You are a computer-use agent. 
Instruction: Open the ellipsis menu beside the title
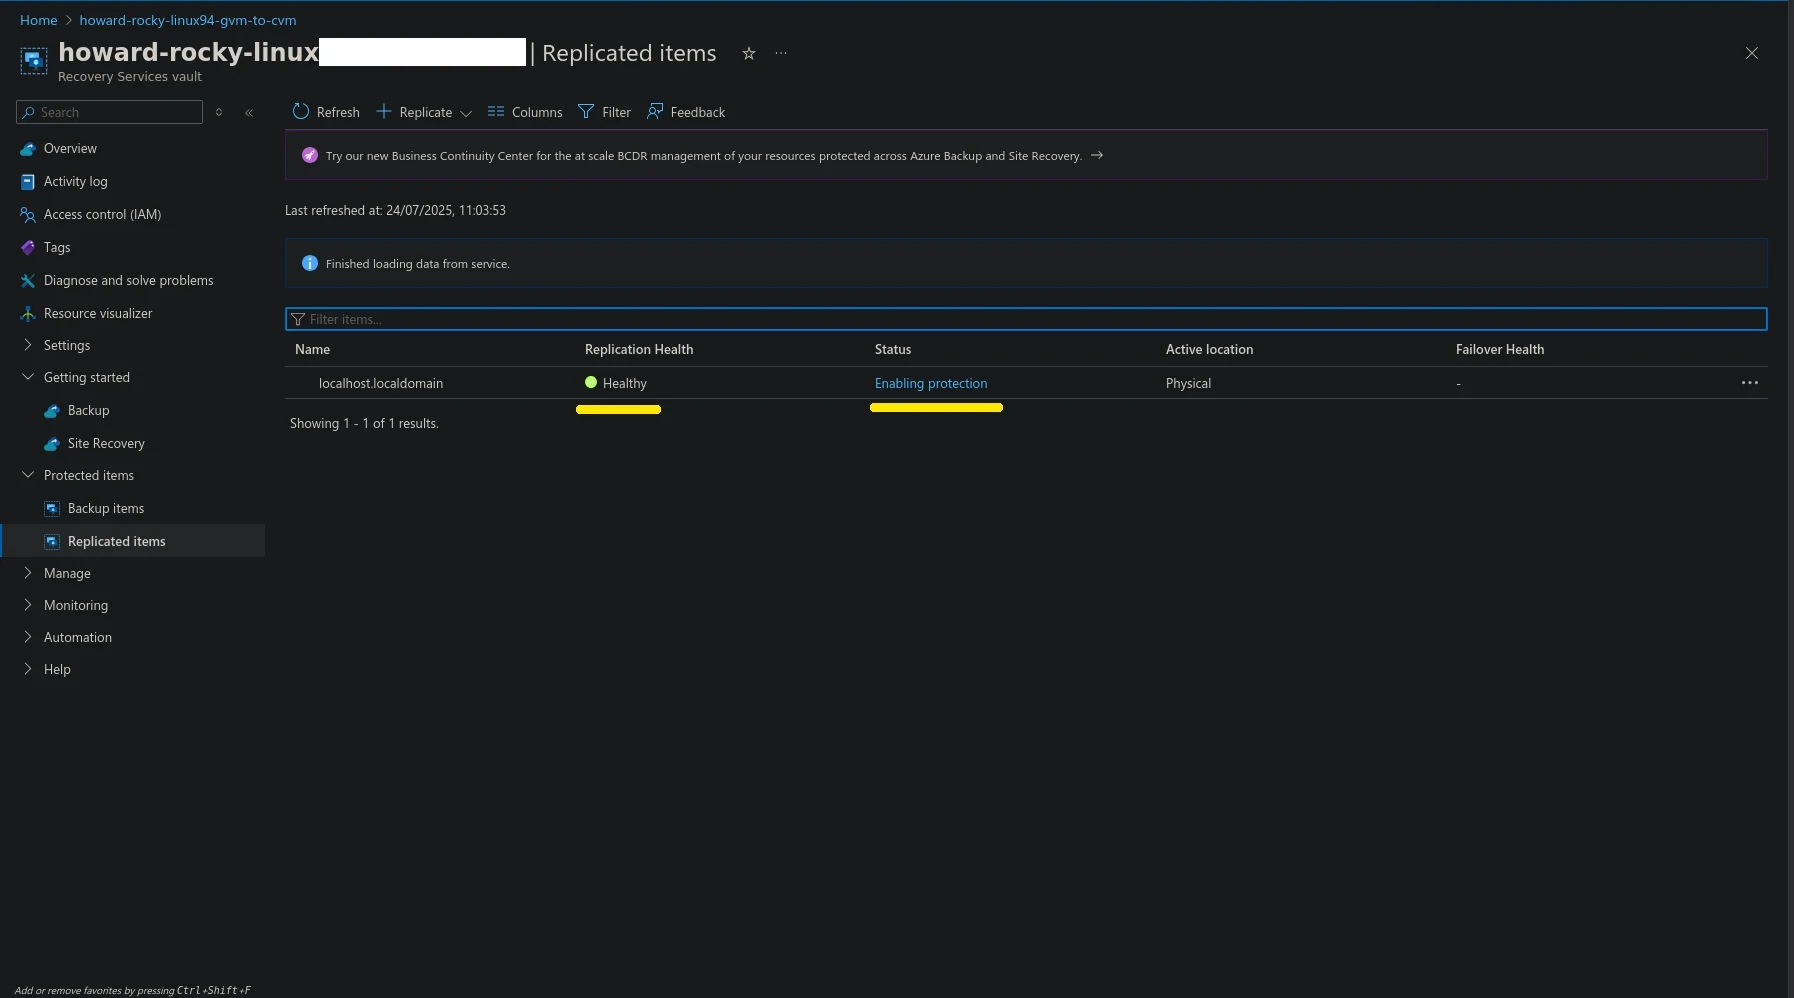781,53
